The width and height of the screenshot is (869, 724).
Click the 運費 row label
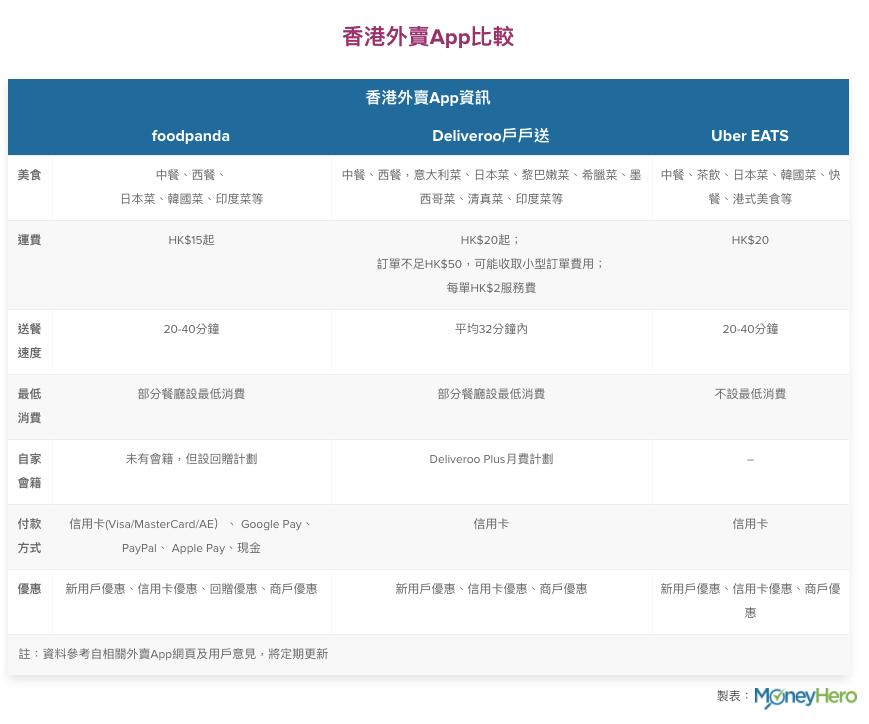click(x=29, y=240)
